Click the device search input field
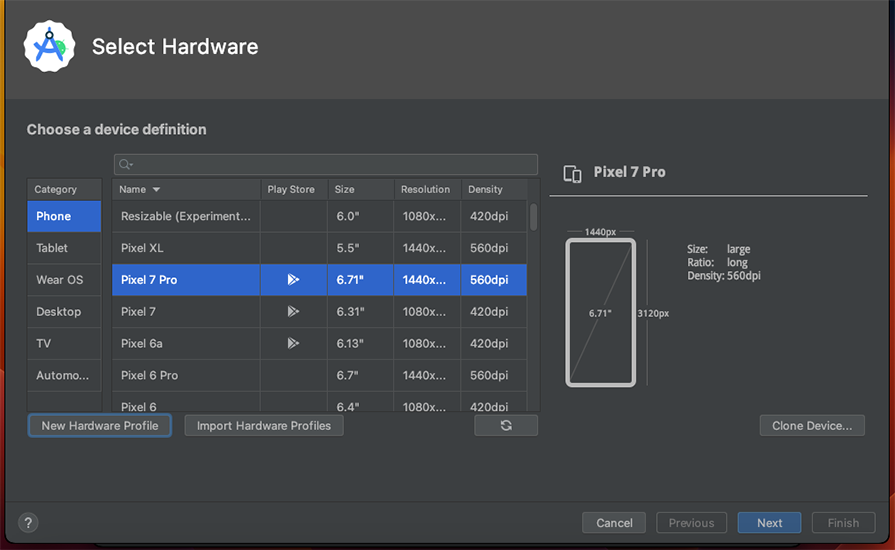Image resolution: width=895 pixels, height=550 pixels. [x=326, y=165]
